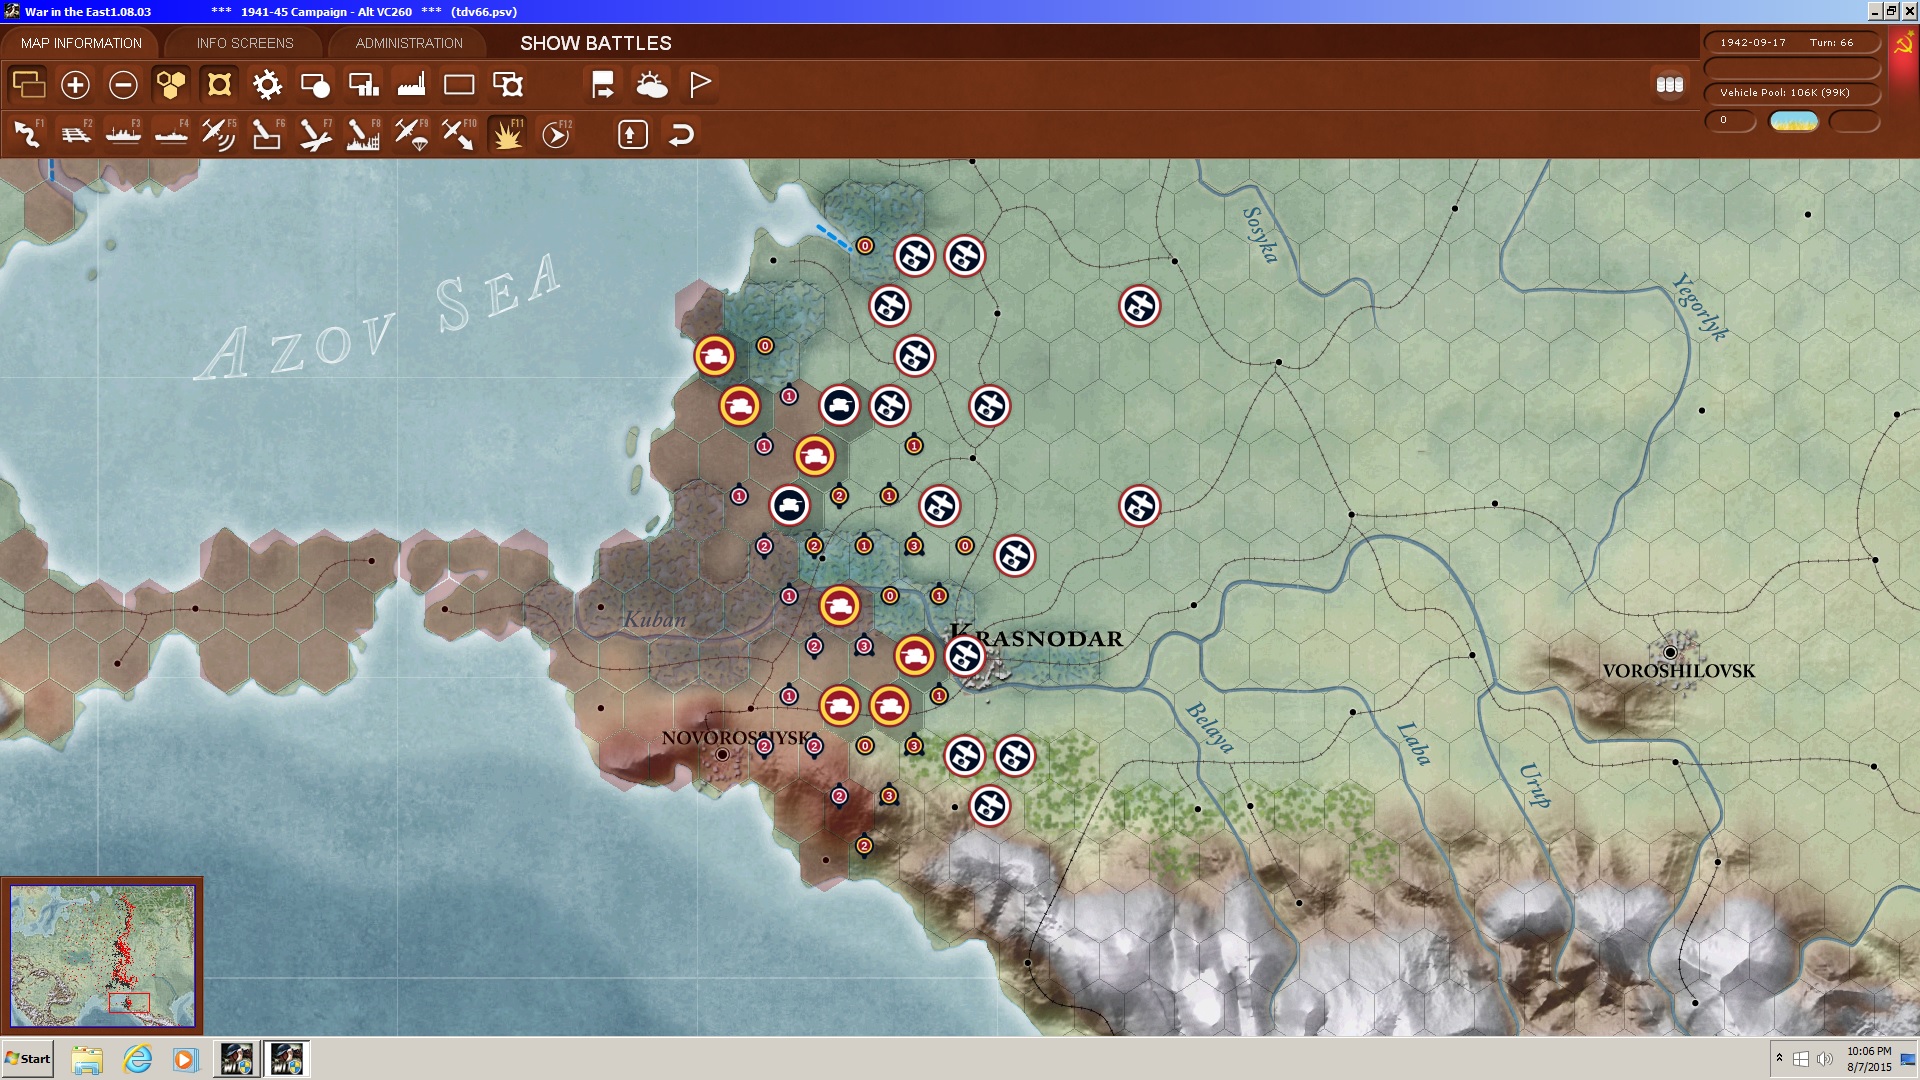This screenshot has height=1080, width=1920.
Task: Zoom out with the minus icon
Action: click(123, 85)
